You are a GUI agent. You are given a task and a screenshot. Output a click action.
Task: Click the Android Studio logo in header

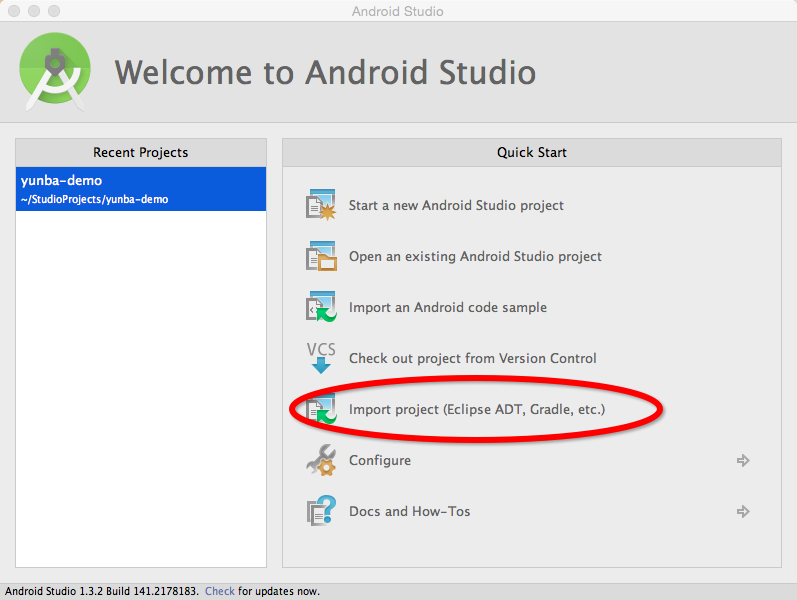55,71
